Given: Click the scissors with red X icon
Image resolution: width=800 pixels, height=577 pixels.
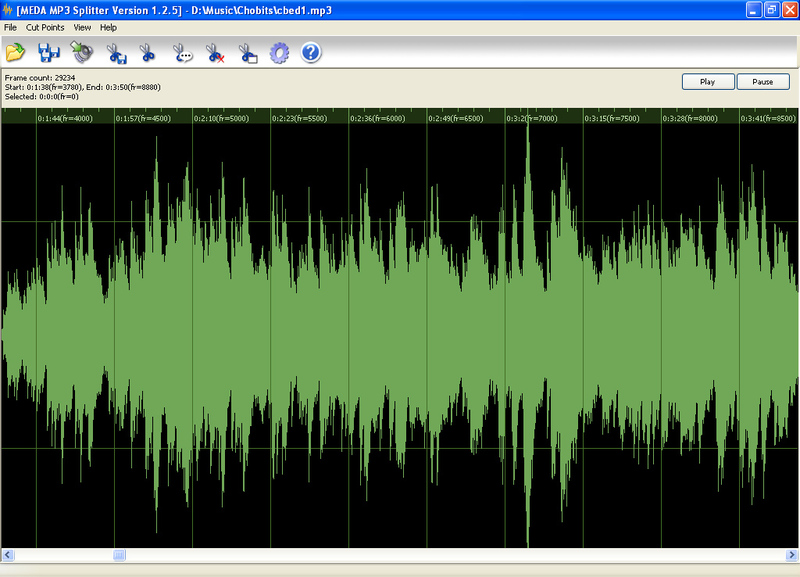Looking at the screenshot, I should point(215,53).
